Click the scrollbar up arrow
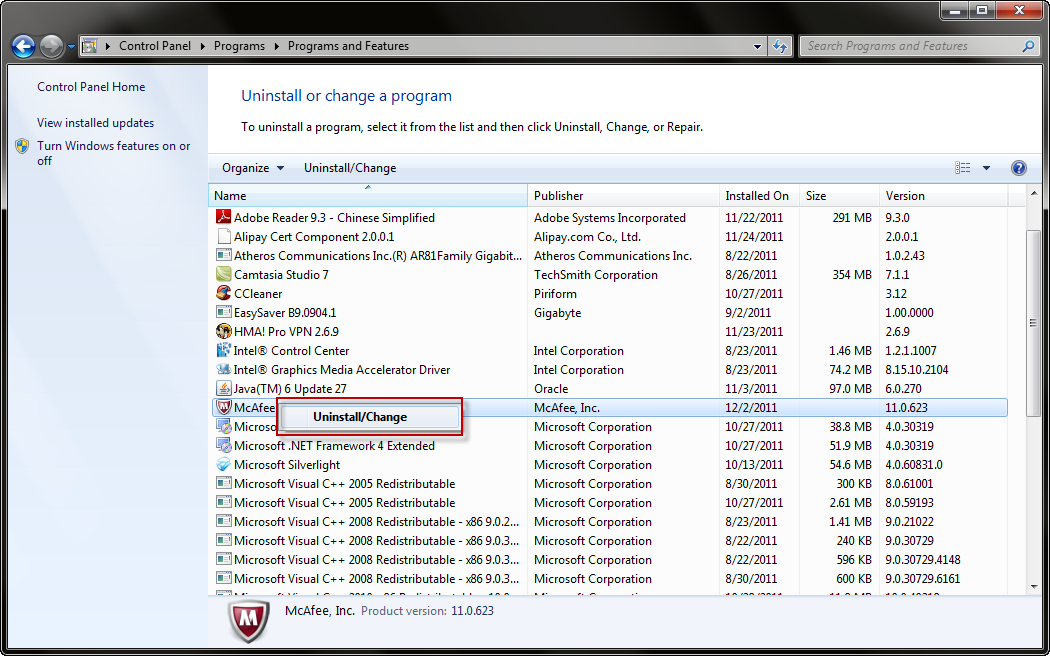The height and width of the screenshot is (656, 1050). click(1033, 194)
